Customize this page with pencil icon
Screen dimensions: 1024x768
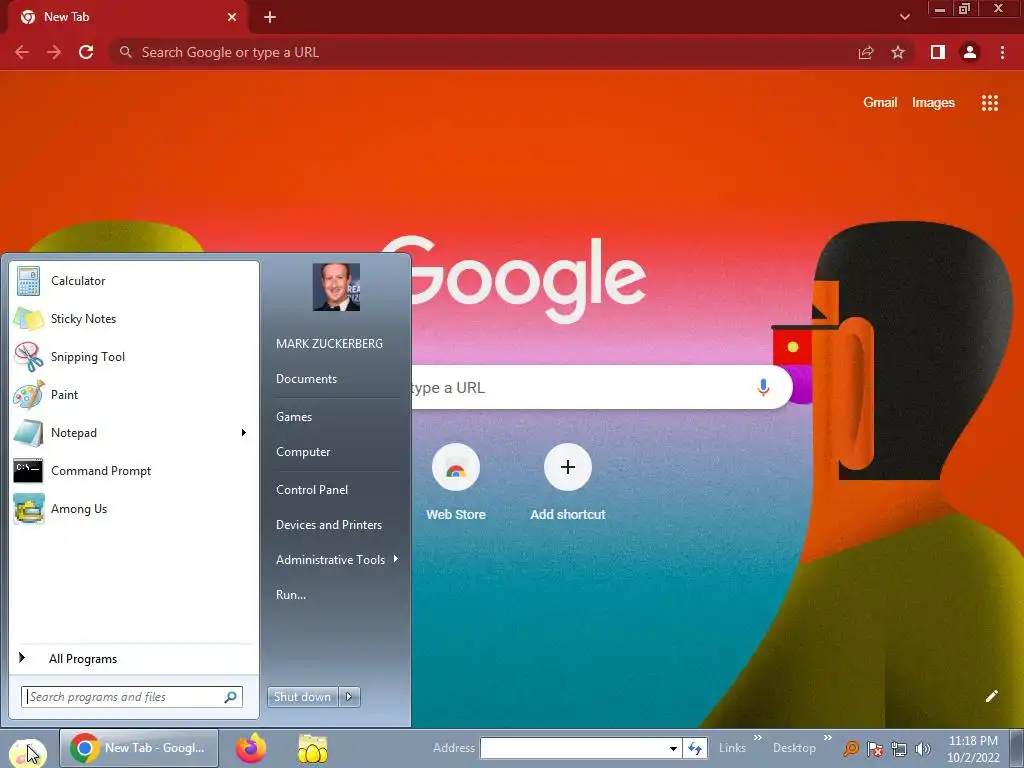(991, 696)
